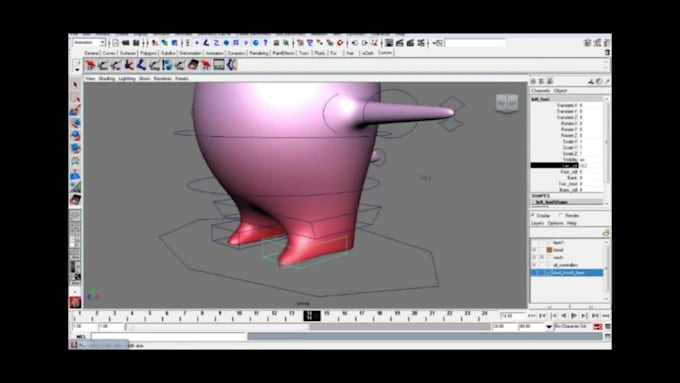680x383 pixels.
Task: Click the current frame number field
Action: coord(513,316)
